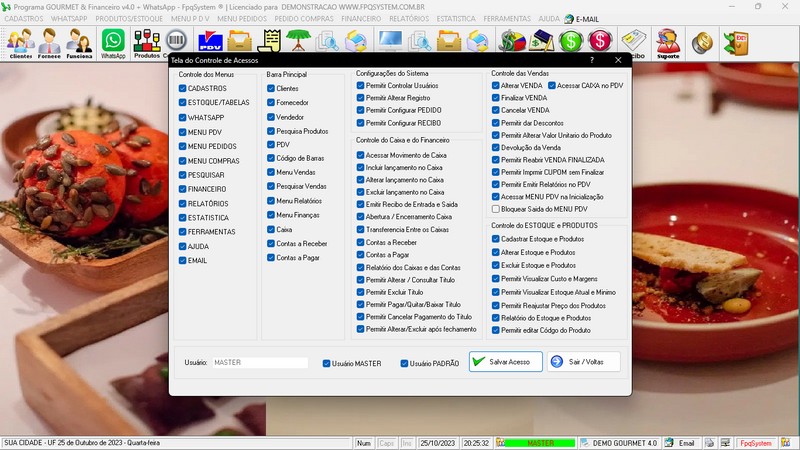This screenshot has height=450, width=800.
Task: Click the green dollar circle icon
Action: (x=571, y=41)
